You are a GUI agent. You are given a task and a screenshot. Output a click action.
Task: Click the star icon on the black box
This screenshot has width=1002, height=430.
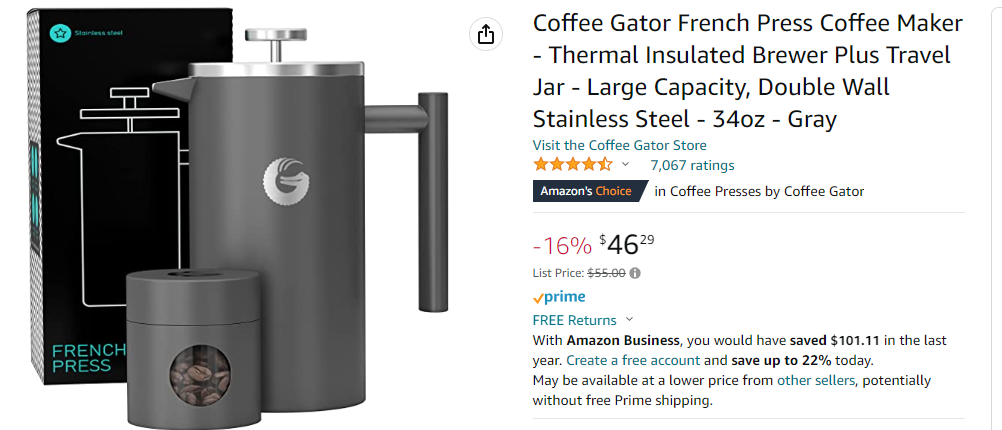pyautogui.click(x=60, y=31)
